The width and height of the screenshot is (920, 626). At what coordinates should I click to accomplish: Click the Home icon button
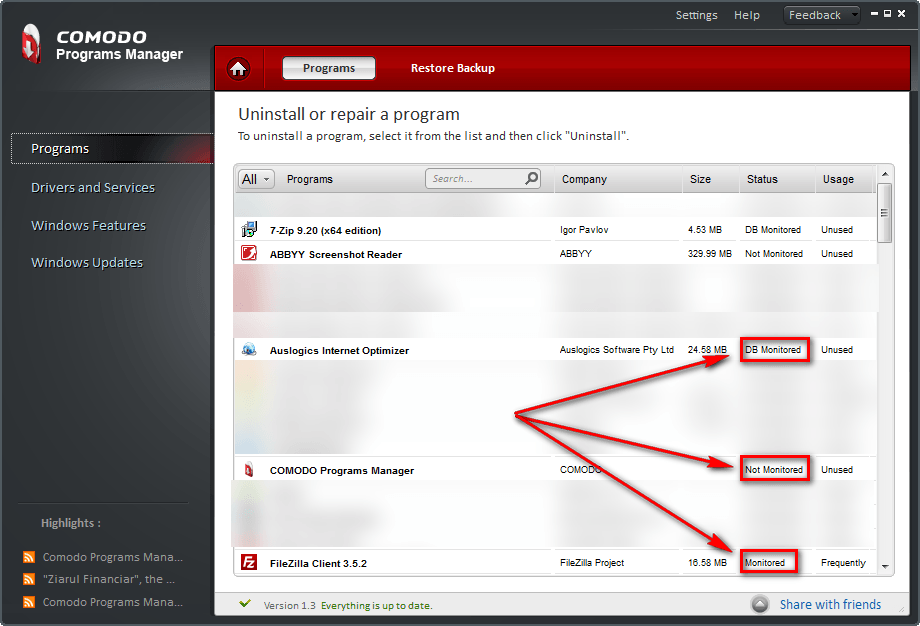point(238,69)
